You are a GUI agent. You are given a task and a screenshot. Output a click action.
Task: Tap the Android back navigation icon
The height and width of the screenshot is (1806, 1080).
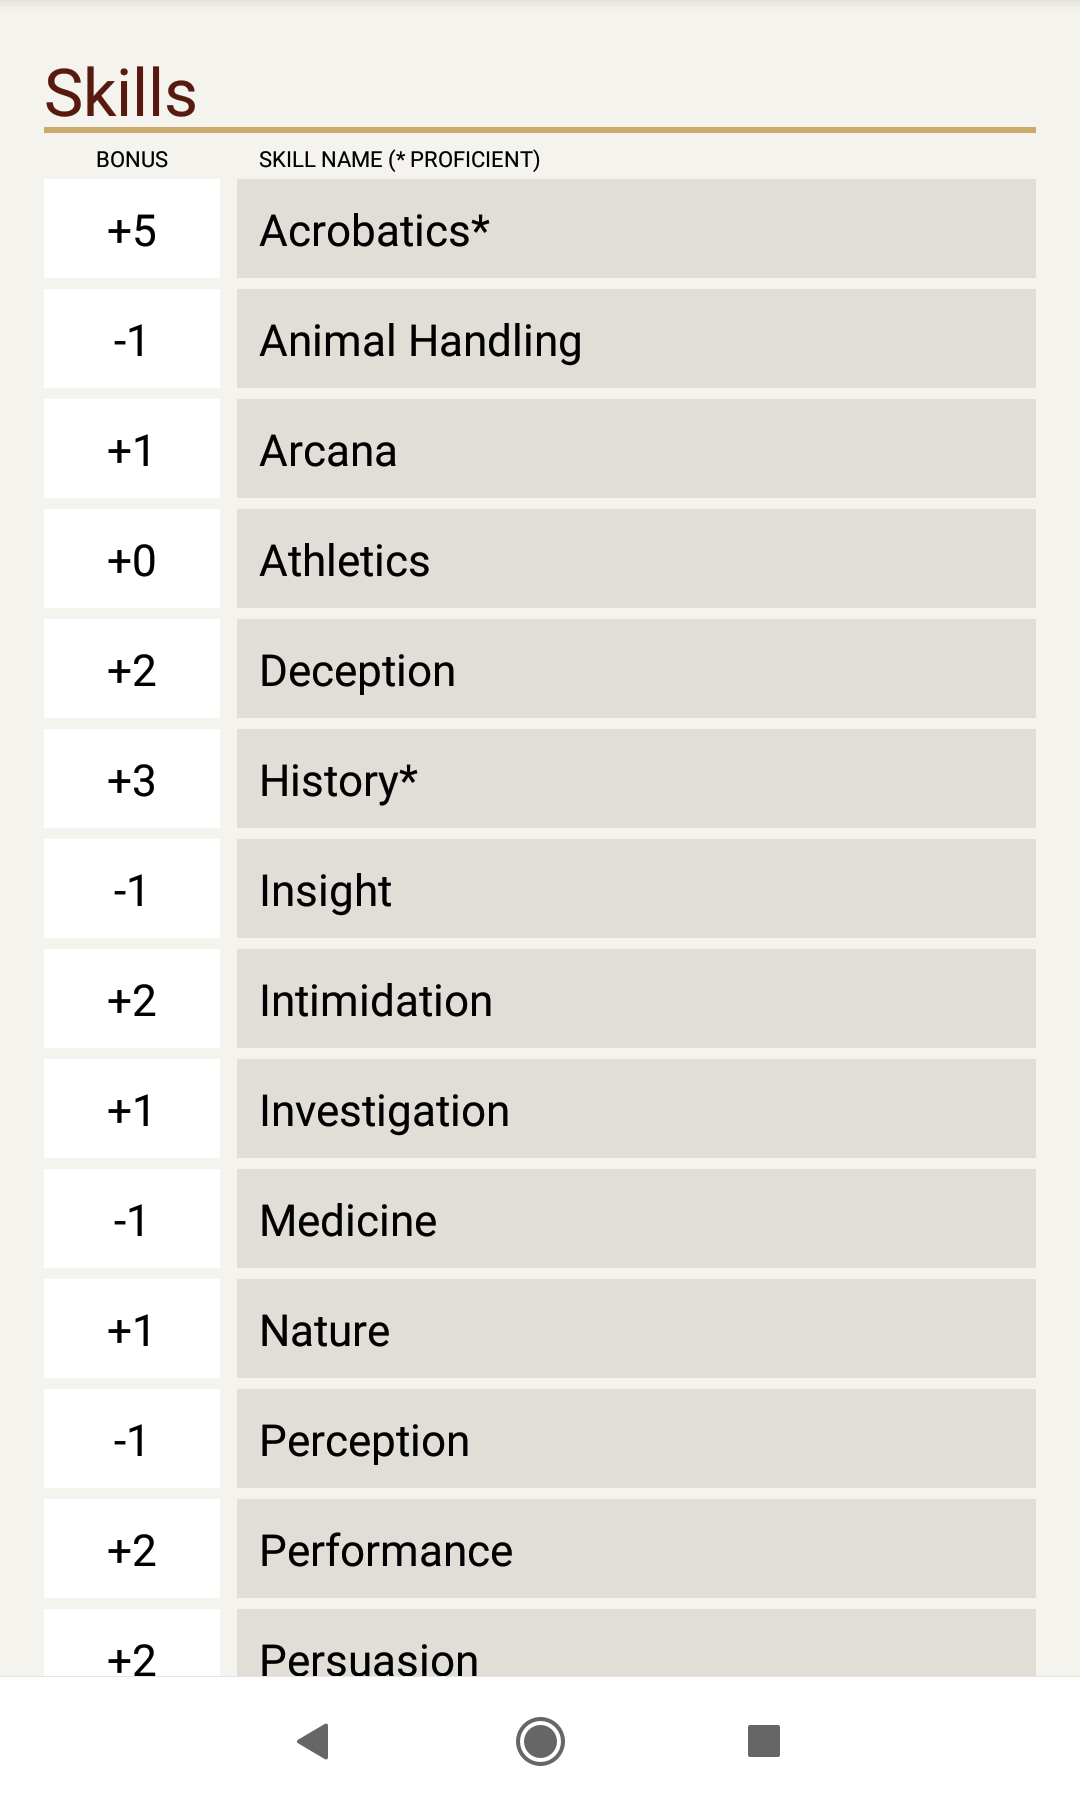coord(314,1741)
